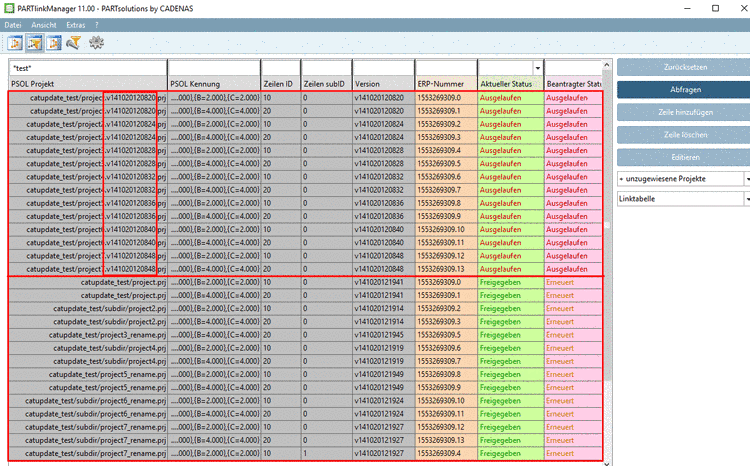Open settings via the gear toolbar icon

tap(96, 43)
